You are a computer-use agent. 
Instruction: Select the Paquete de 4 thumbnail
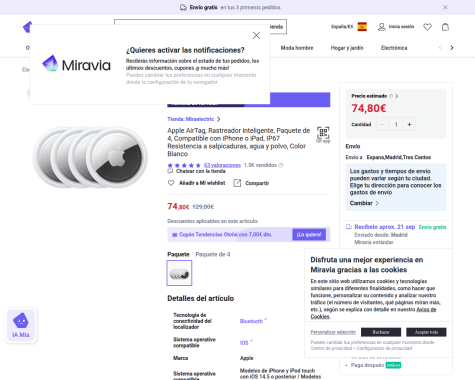[179, 273]
